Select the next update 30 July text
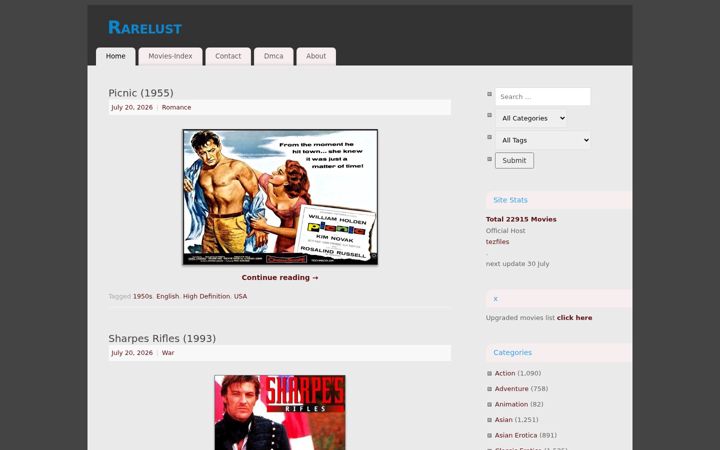The width and height of the screenshot is (720, 450). click(x=518, y=264)
